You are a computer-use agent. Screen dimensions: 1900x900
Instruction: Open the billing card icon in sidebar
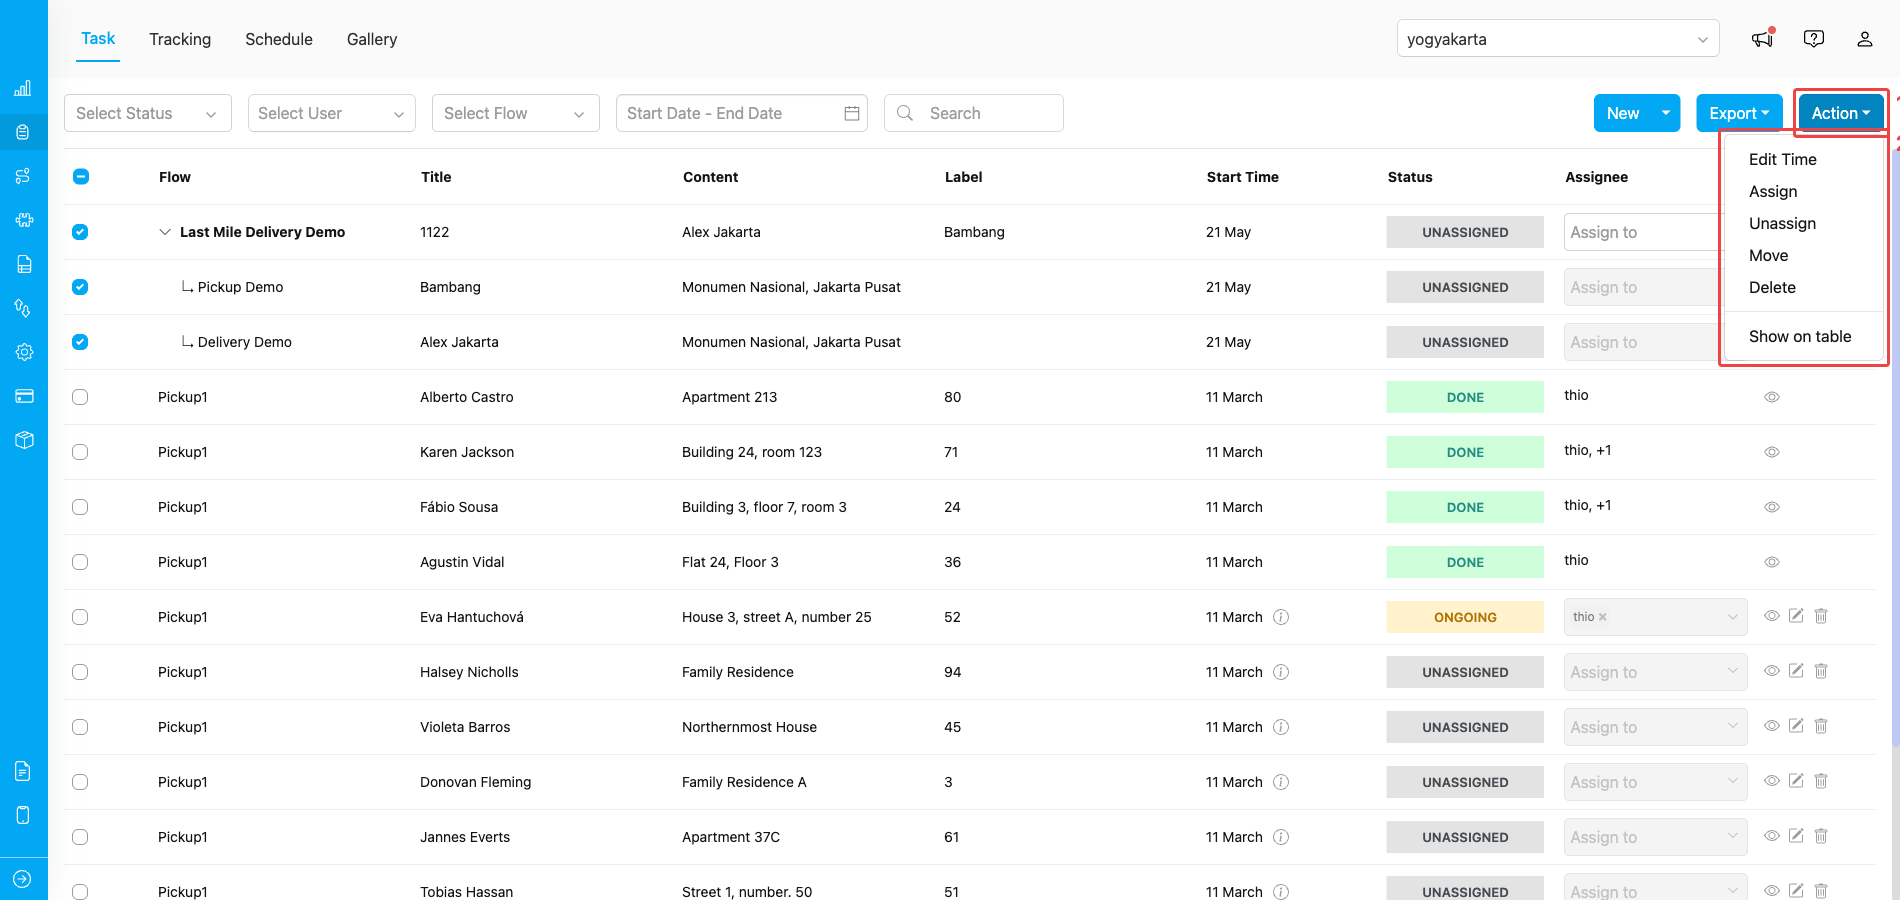24,396
